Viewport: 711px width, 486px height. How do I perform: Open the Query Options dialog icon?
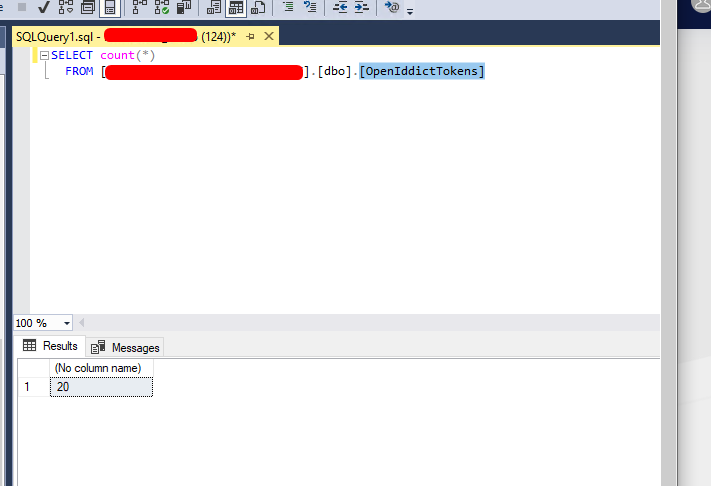[x=88, y=7]
